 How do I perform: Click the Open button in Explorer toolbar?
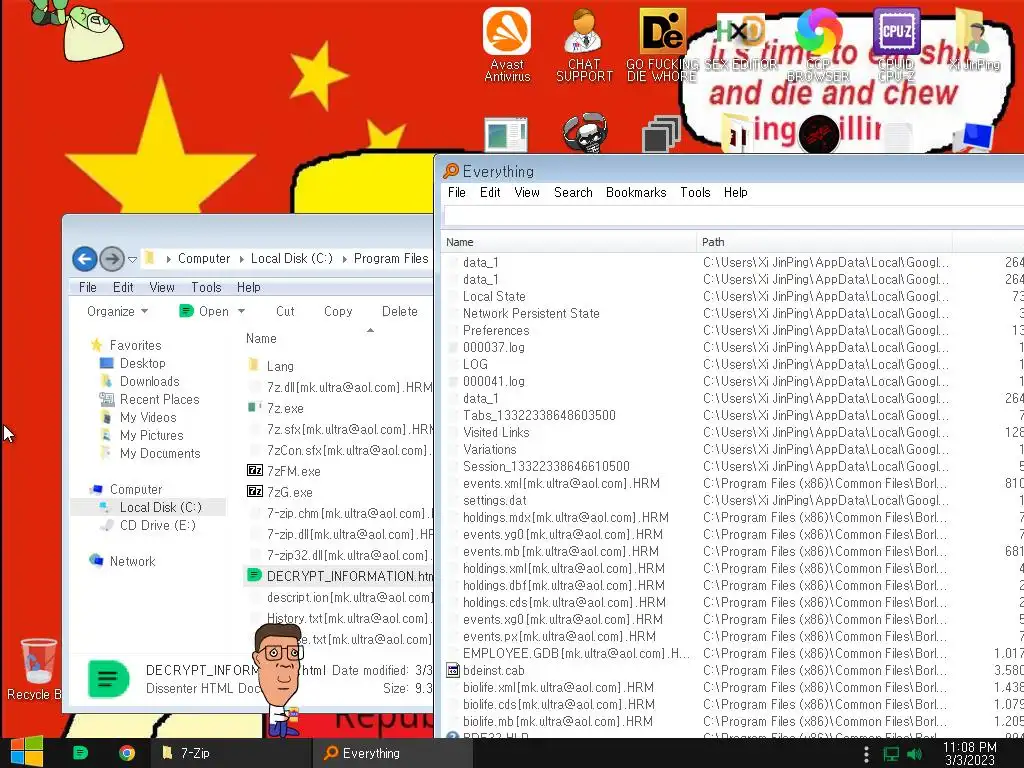(x=204, y=312)
